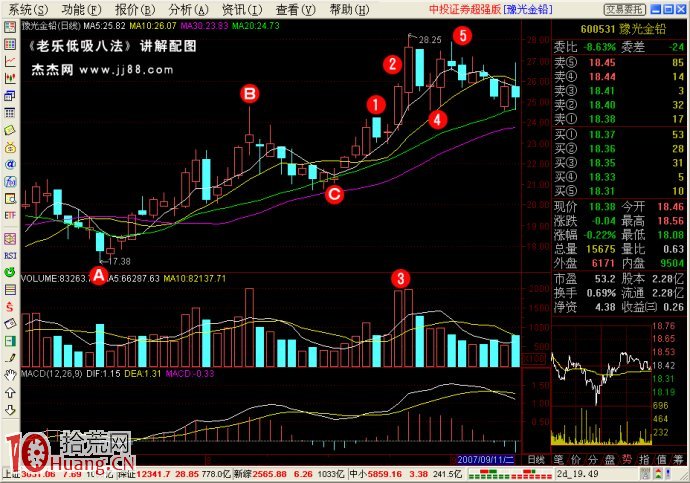Open the colored grid icon in left toolbar
This screenshot has width=690, height=483.
coord(10,44)
